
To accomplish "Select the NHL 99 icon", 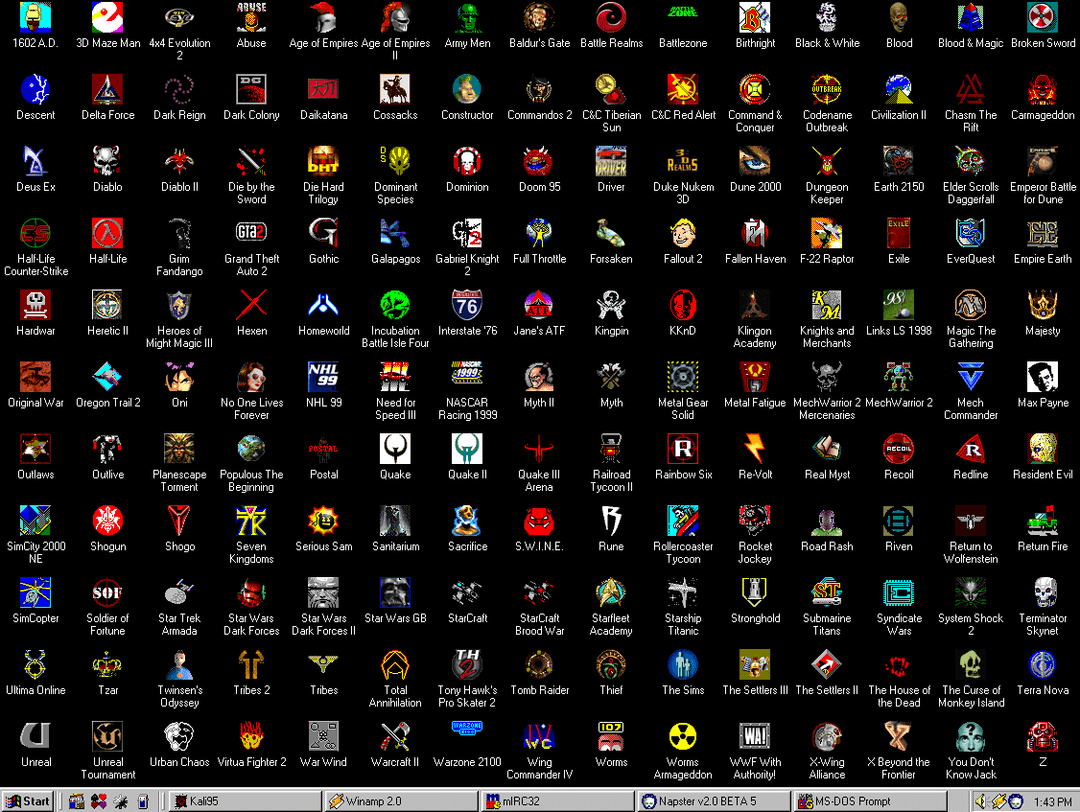I will point(324,377).
